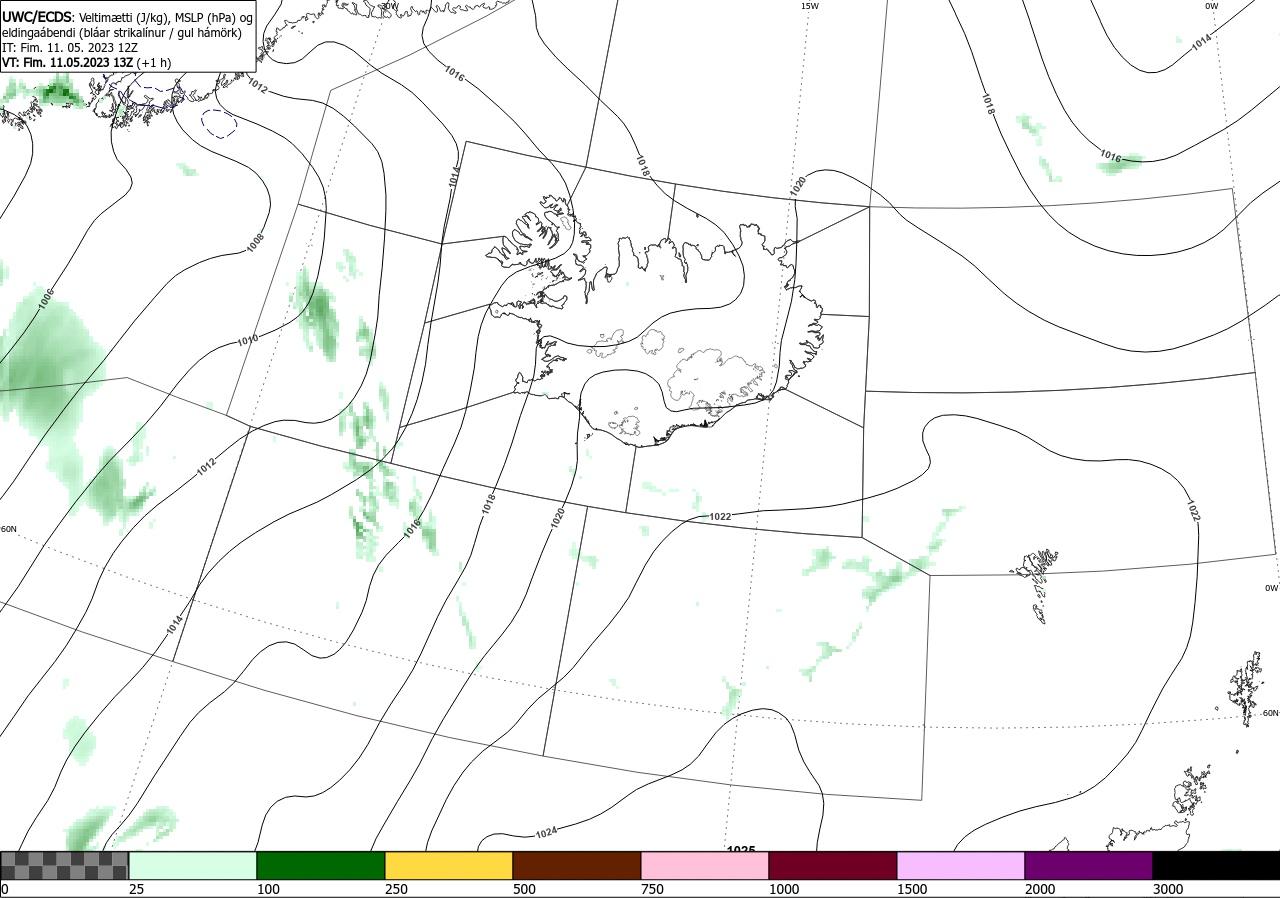The image size is (1280, 898).
Task: Click the black above-3000 legend swatch
Action: [x=1216, y=865]
